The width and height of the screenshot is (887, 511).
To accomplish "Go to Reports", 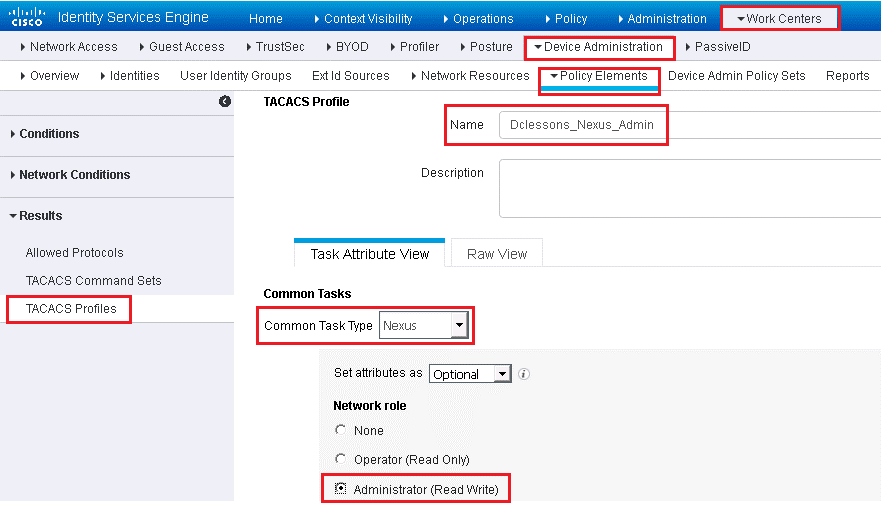I will [847, 76].
